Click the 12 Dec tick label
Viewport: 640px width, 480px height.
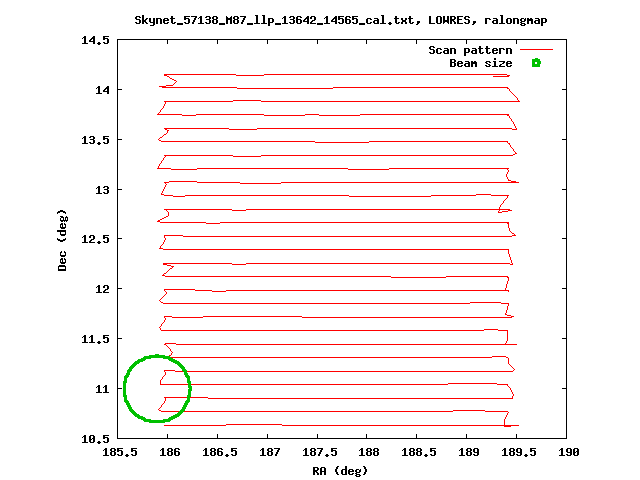pos(102,289)
